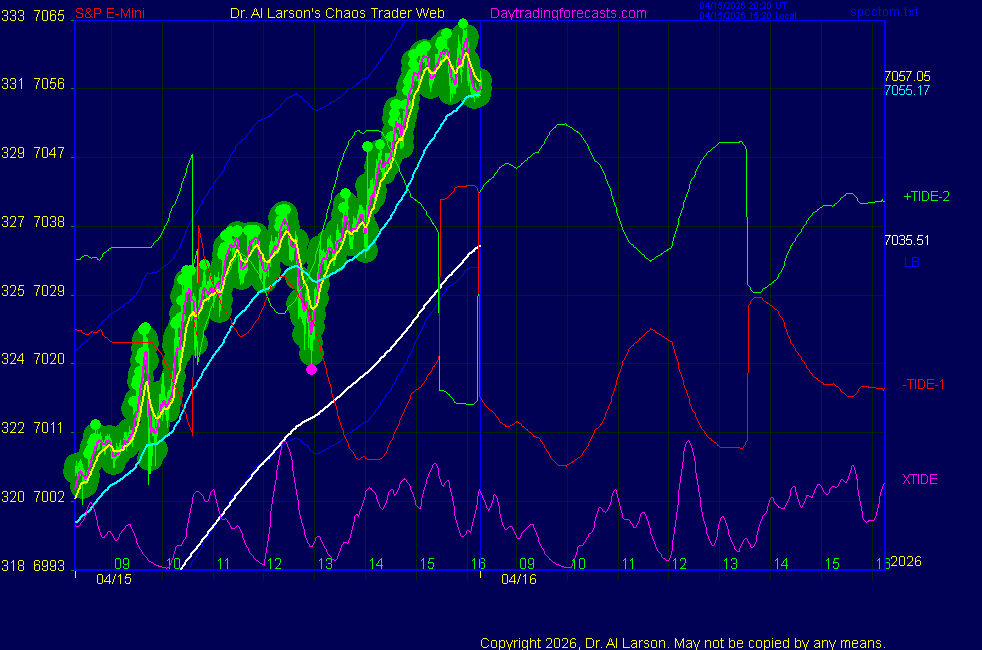Select the -TIDE-1 legend label
Image resolution: width=982 pixels, height=650 pixels.
point(924,384)
